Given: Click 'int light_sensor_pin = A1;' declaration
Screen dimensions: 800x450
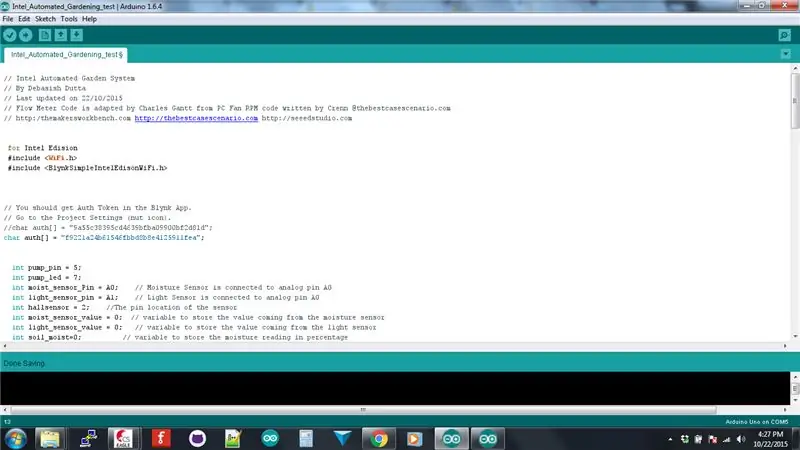Looking at the screenshot, I should (65, 297).
